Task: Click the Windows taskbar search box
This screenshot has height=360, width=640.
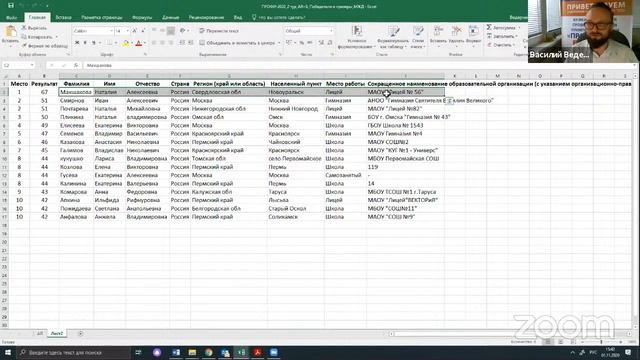Action: click(x=73, y=352)
